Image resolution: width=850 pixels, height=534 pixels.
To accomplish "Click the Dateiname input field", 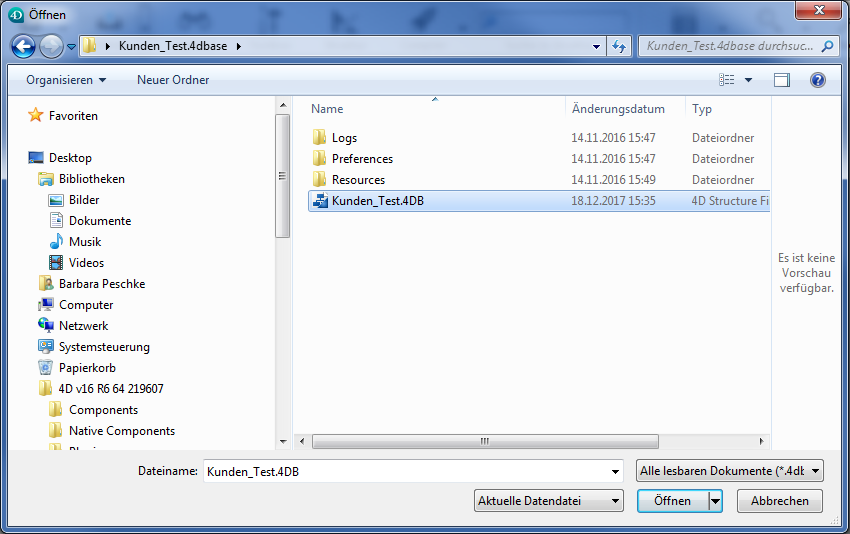I will (413, 471).
